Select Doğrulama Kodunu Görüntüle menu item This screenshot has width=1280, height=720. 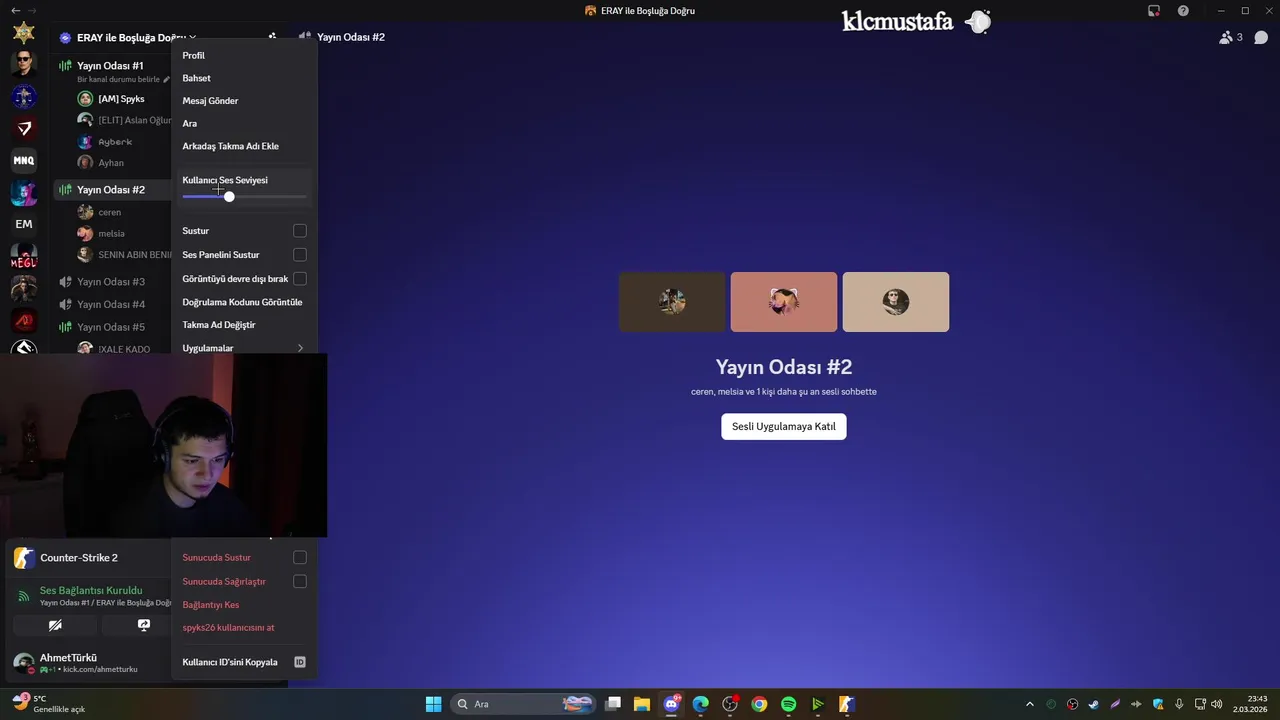click(244, 302)
